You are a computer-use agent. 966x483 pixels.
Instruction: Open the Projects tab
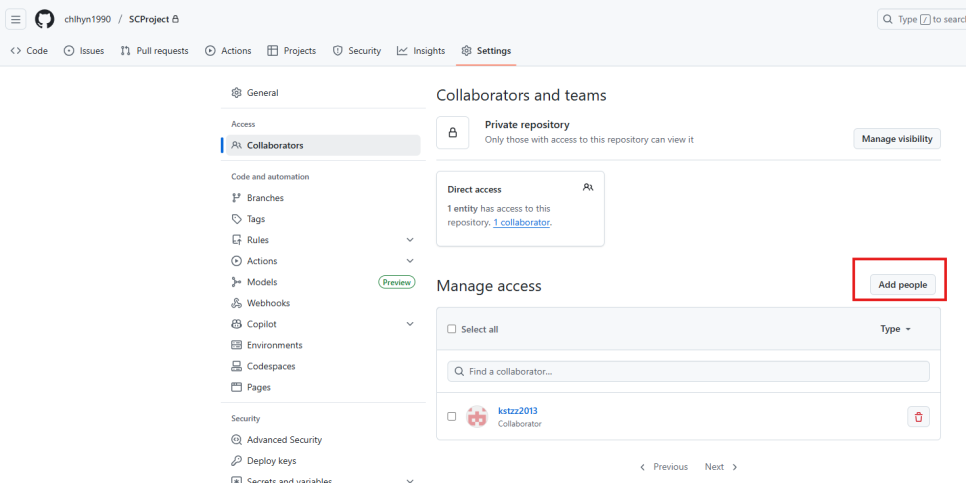[291, 51]
